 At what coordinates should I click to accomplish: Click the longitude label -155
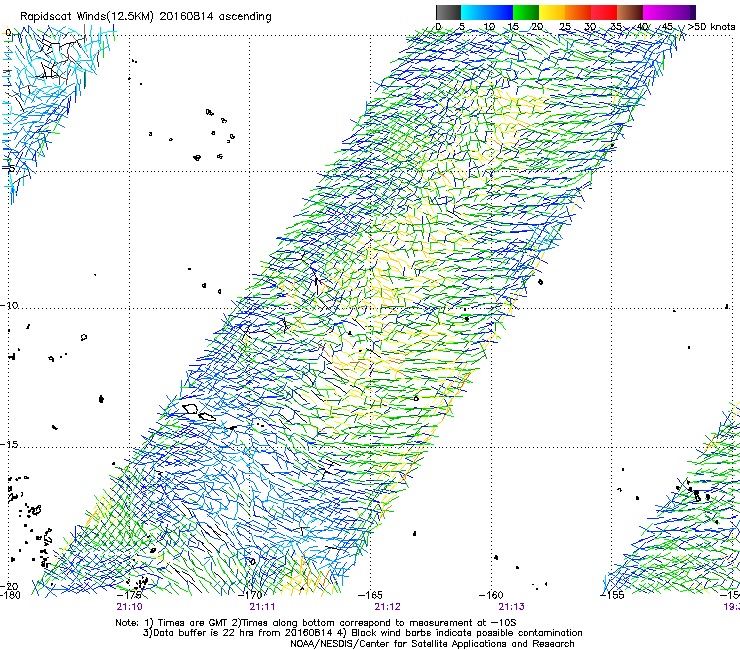[612, 595]
